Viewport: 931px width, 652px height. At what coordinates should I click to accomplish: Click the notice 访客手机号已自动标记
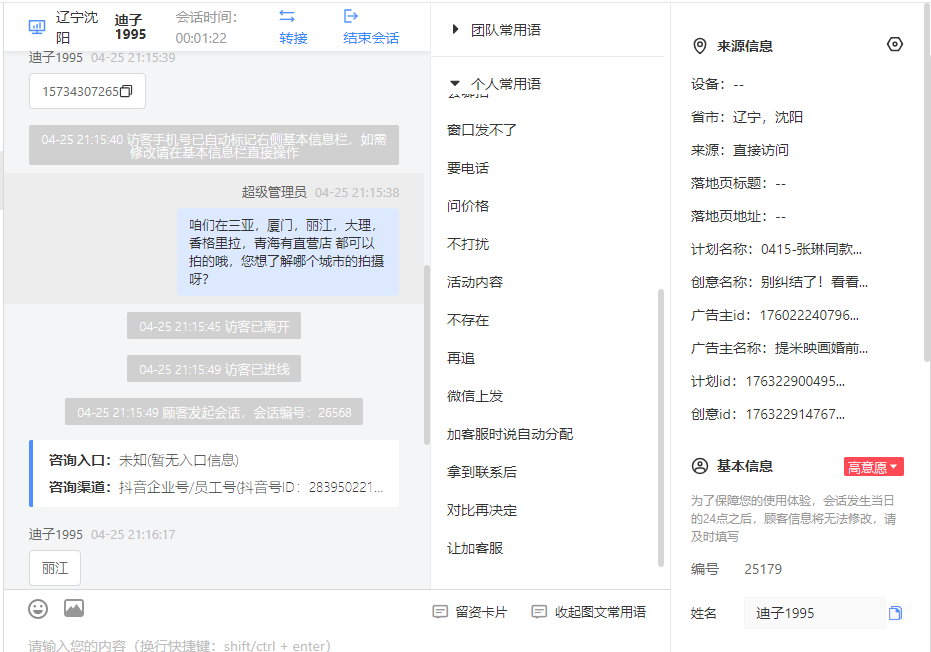tap(214, 145)
